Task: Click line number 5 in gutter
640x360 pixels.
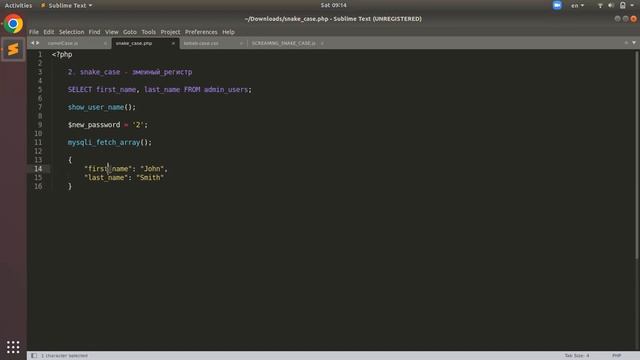Action: coord(40,89)
